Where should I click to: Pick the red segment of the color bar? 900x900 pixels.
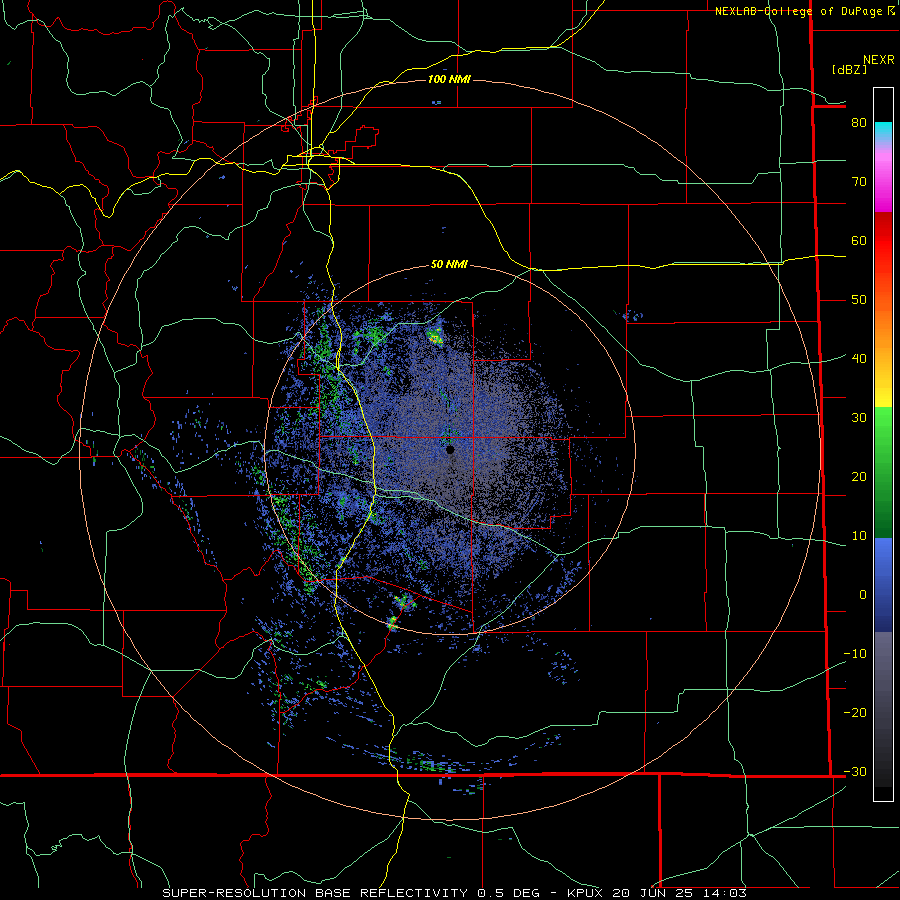883,241
